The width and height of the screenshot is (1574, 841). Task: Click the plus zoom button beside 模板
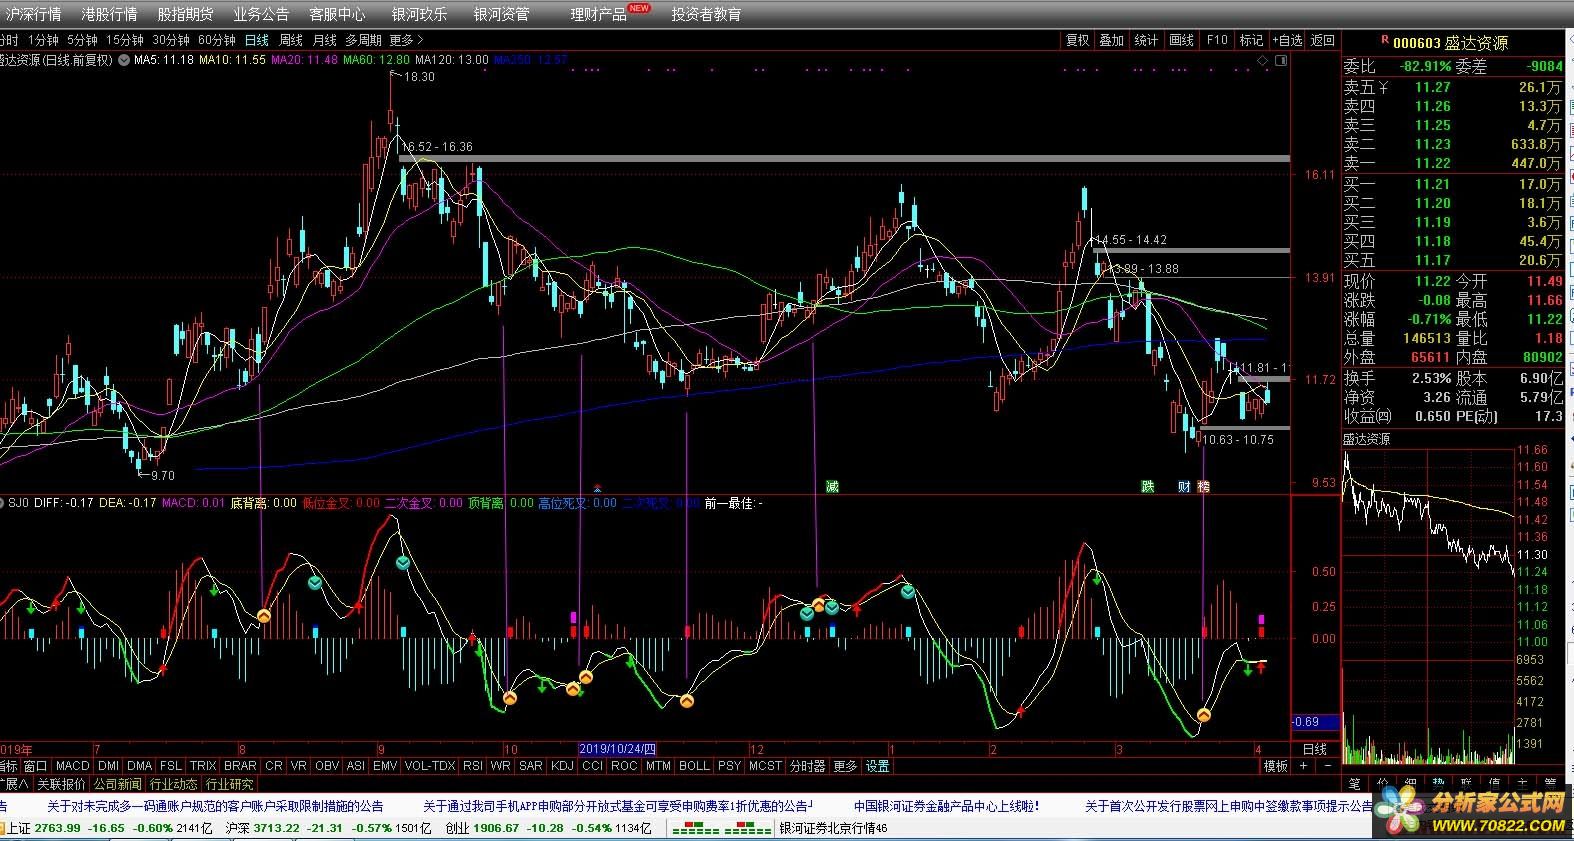pos(1303,766)
